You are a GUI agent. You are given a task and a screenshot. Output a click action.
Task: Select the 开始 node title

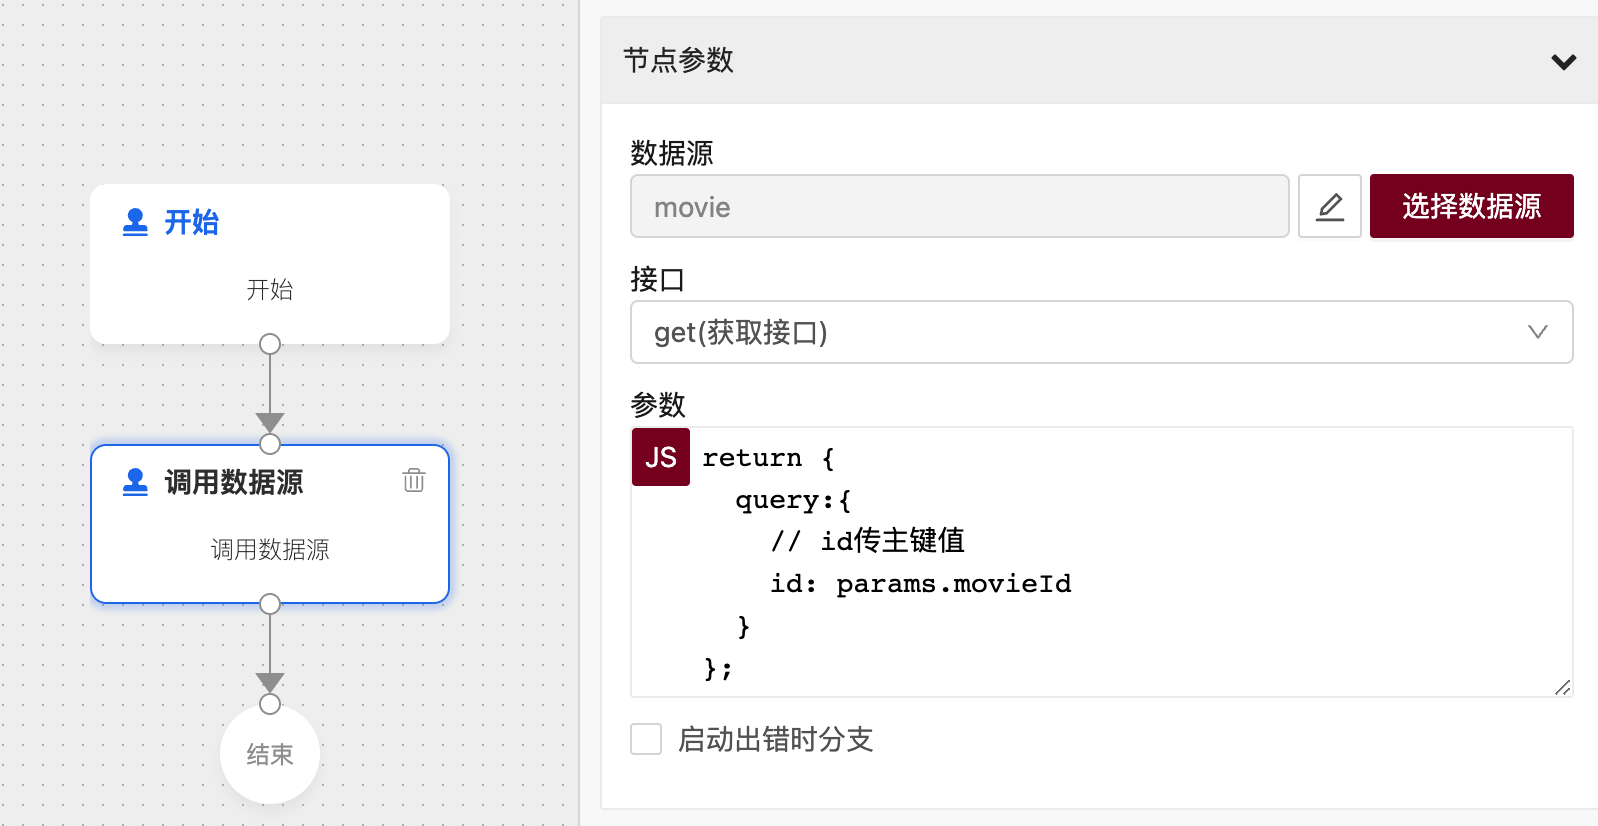click(192, 222)
